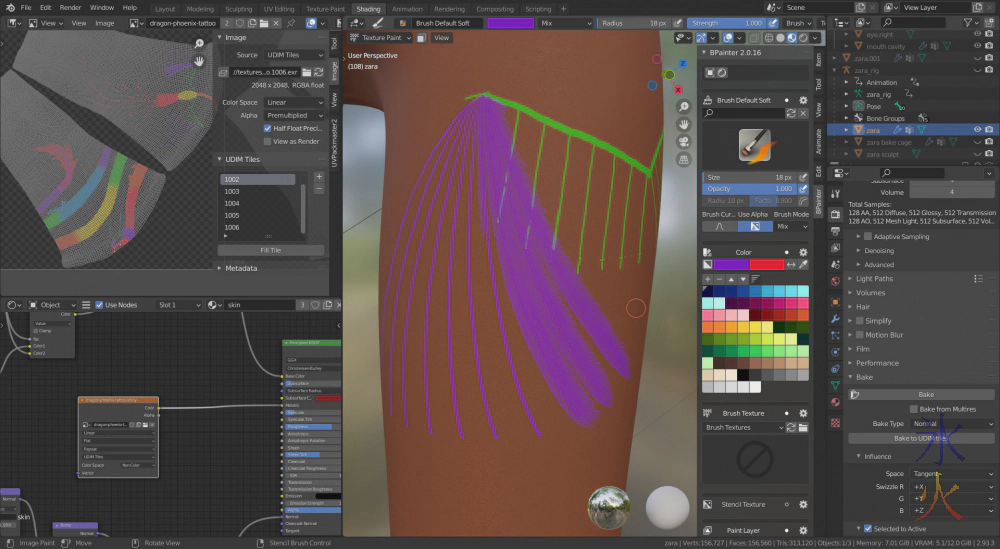Click the Bake button
The height and width of the screenshot is (549, 1000).
tap(922, 395)
